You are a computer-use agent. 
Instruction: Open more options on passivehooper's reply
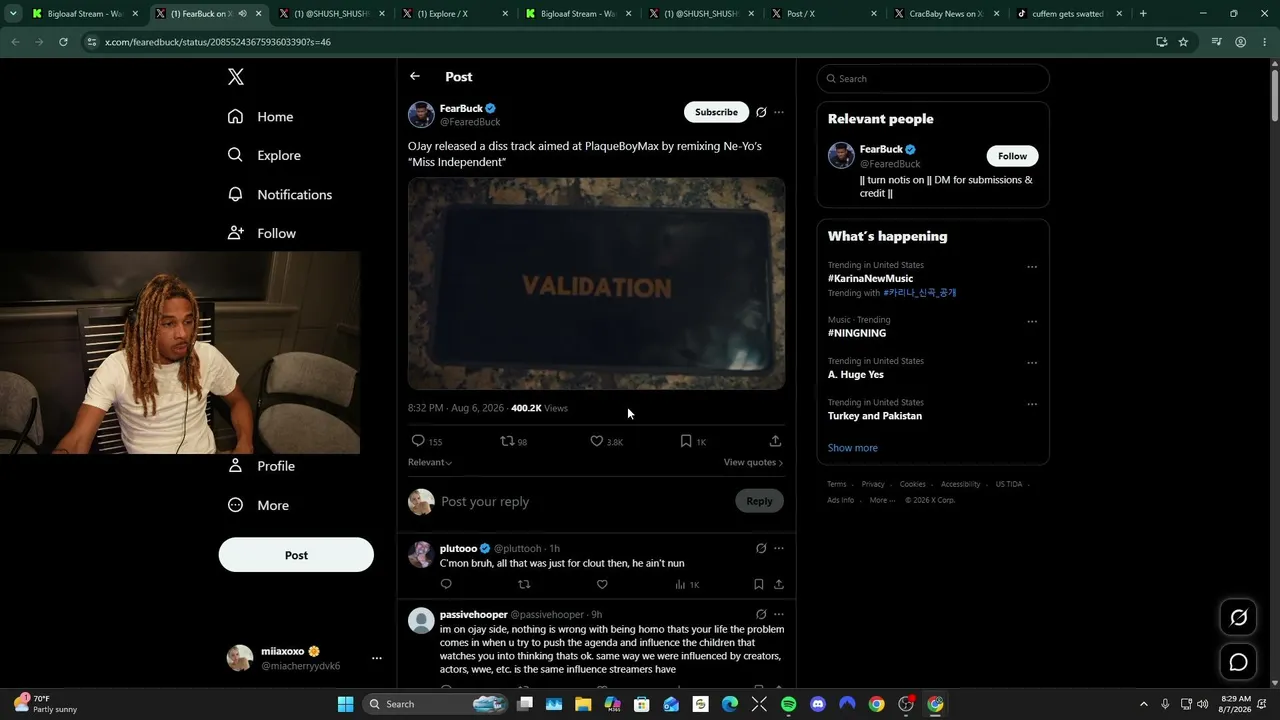click(x=779, y=614)
